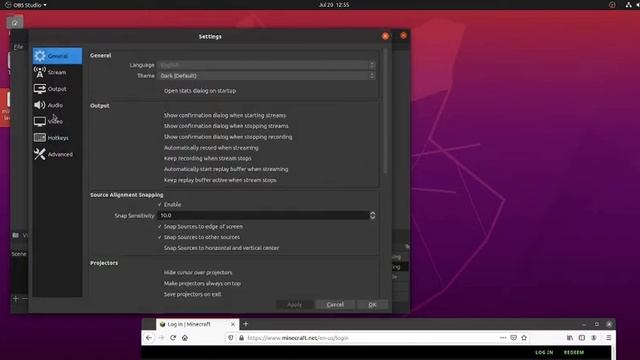Enable Keep replay buffer active option

pos(220,180)
